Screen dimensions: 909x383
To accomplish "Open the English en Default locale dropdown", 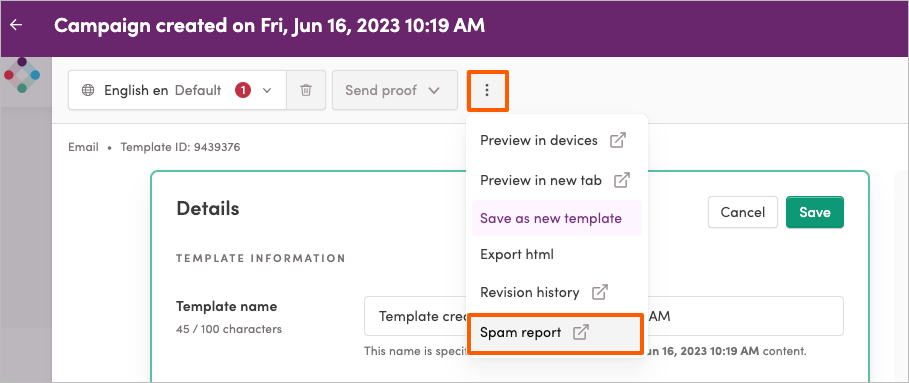I will tap(177, 90).
